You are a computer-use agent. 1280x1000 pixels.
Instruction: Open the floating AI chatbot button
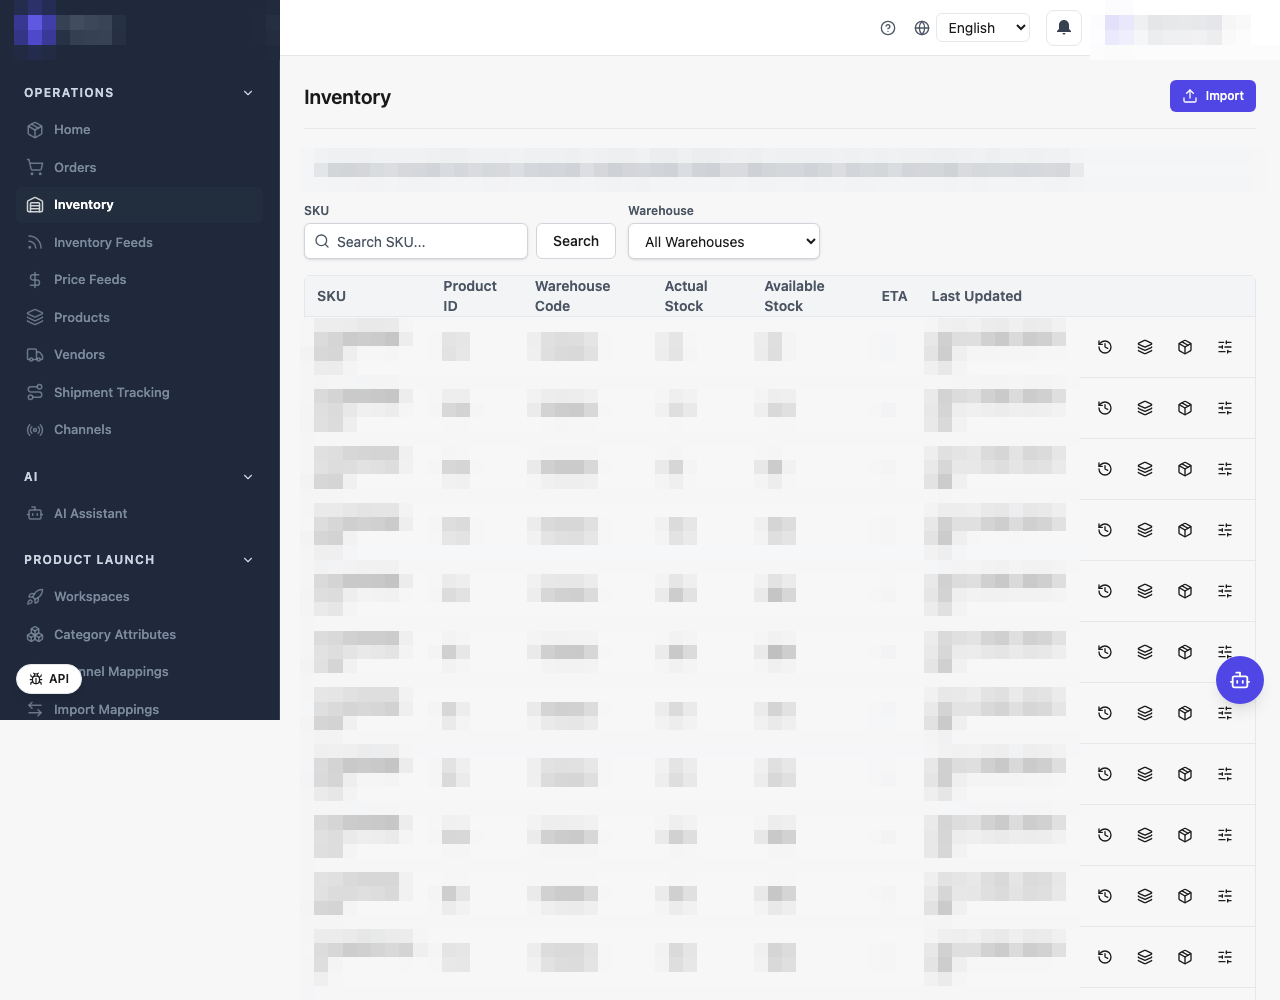(1240, 680)
